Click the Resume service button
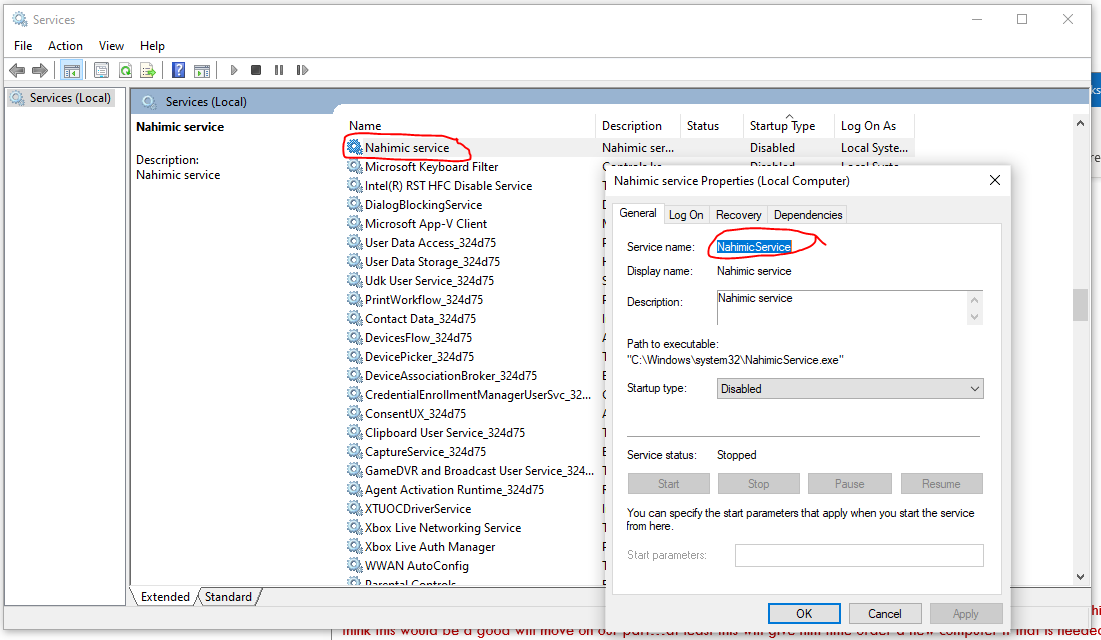This screenshot has height=640, width=1101. pos(941,483)
